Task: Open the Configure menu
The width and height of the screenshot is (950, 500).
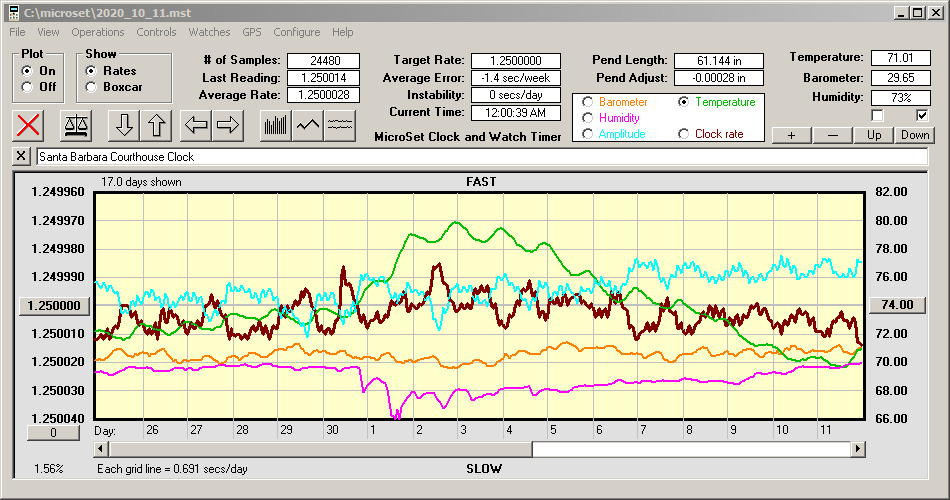Action: (x=297, y=32)
